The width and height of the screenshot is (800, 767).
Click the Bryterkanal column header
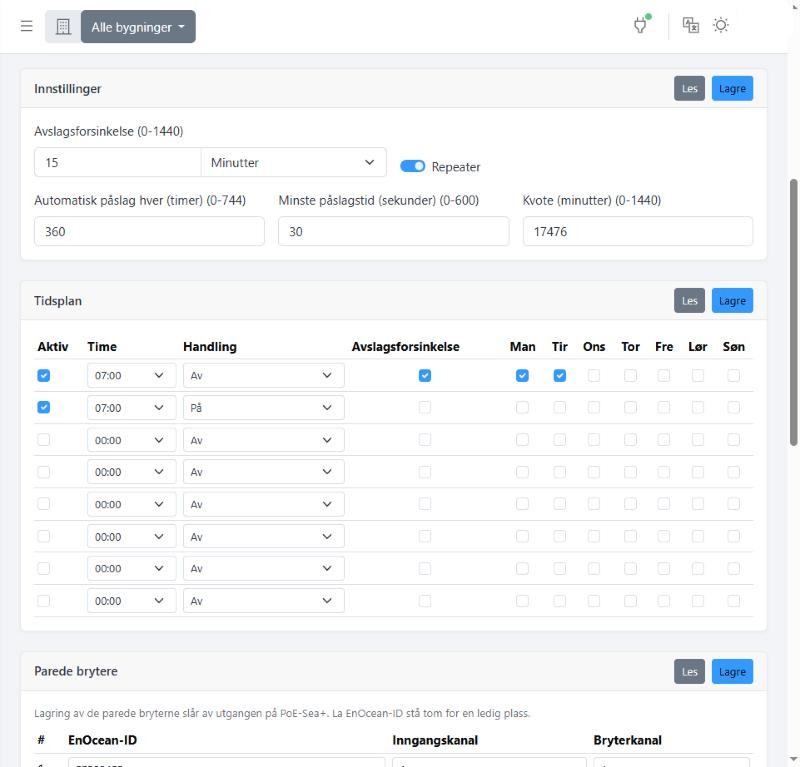coord(628,740)
